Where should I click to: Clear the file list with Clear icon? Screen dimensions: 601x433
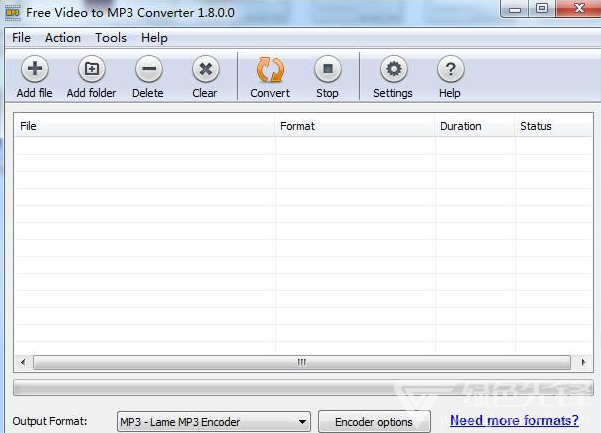(x=205, y=69)
